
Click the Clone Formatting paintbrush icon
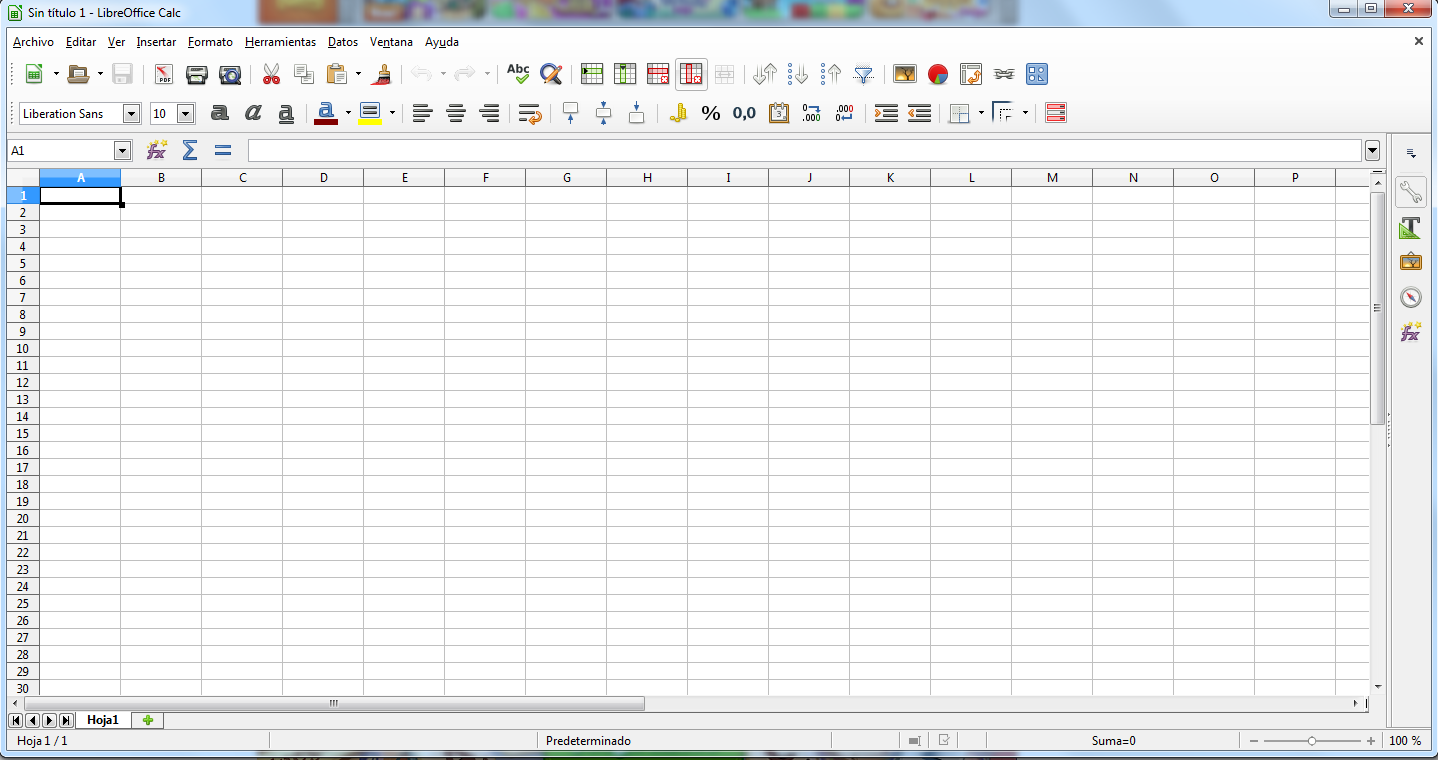tap(381, 74)
